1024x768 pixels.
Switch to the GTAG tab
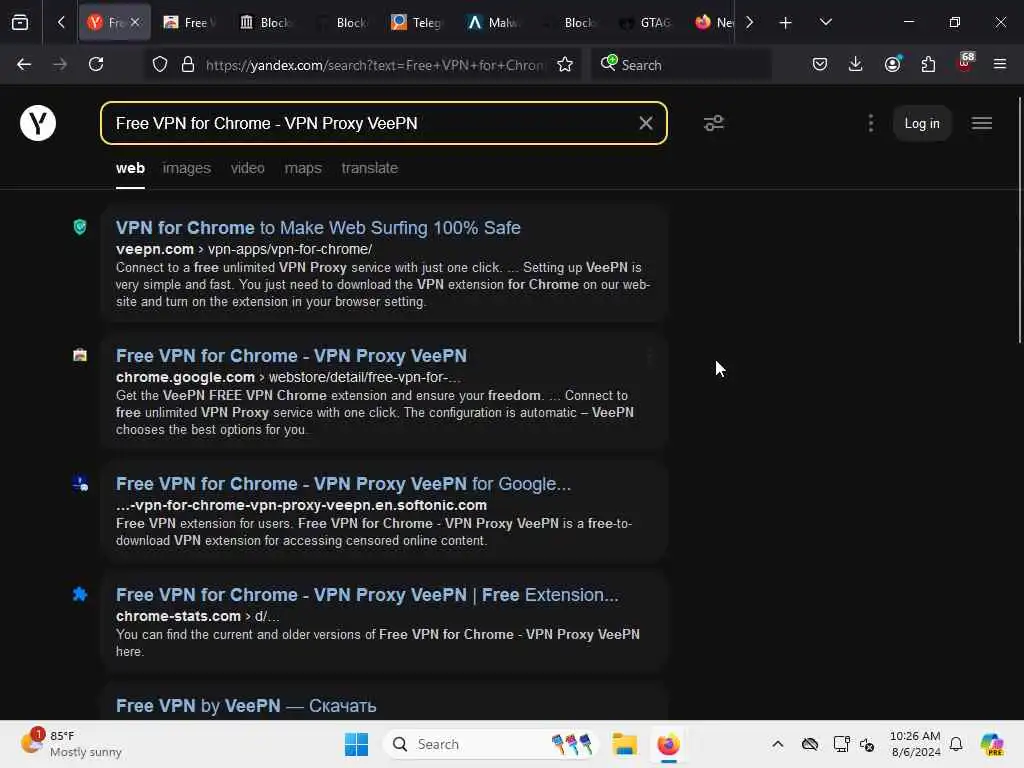[644, 23]
